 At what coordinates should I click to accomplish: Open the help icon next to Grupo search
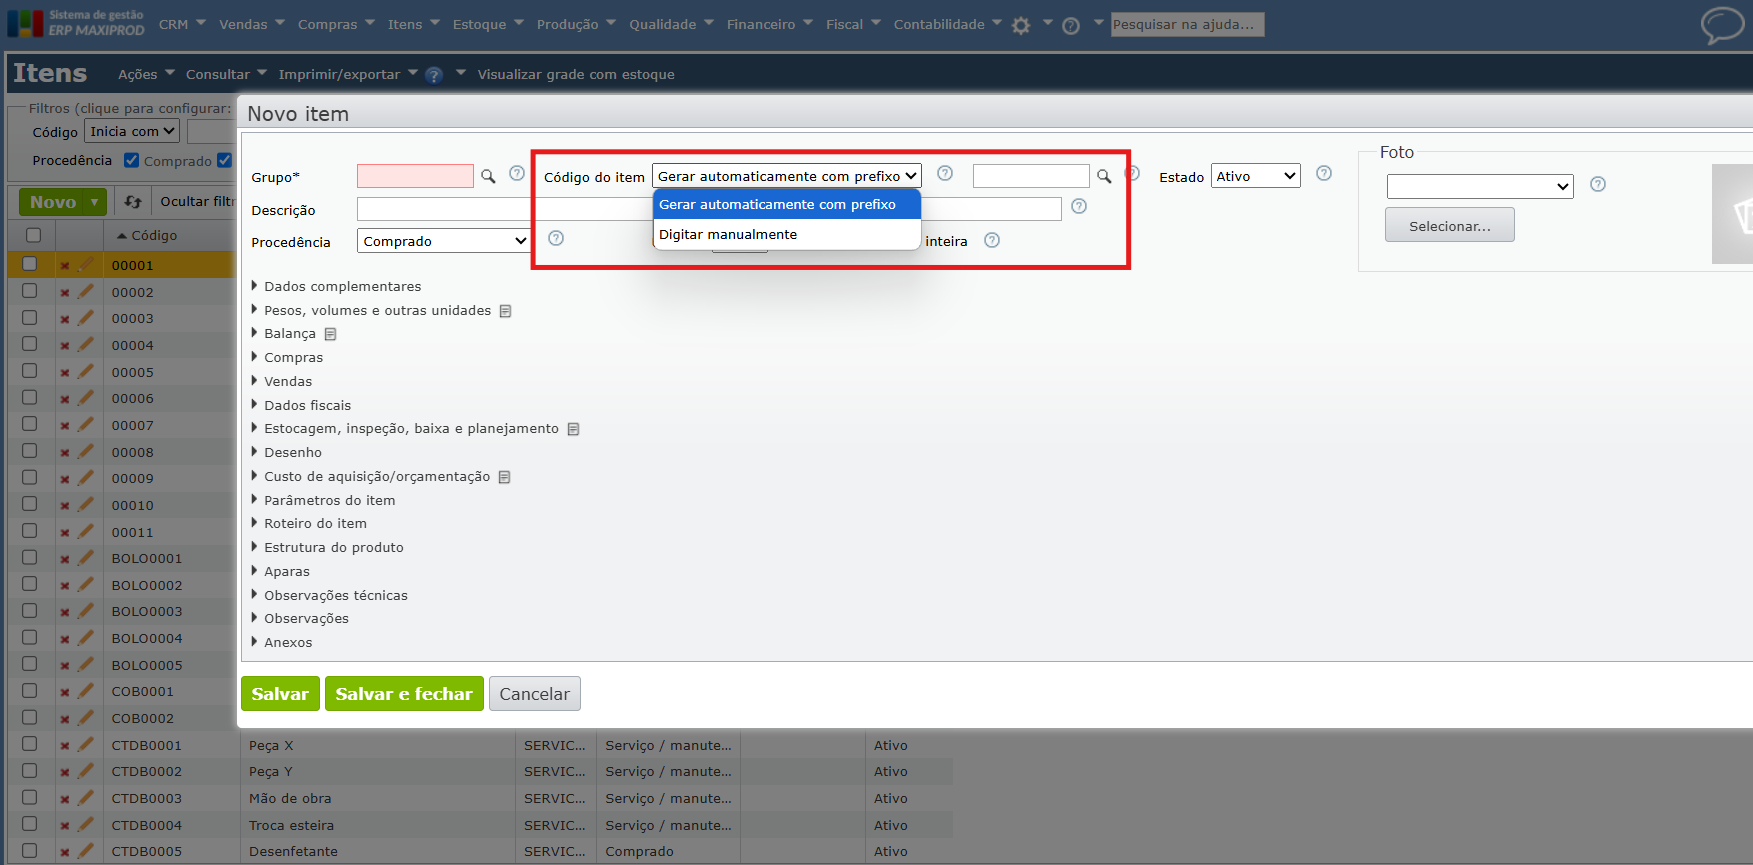(x=517, y=173)
